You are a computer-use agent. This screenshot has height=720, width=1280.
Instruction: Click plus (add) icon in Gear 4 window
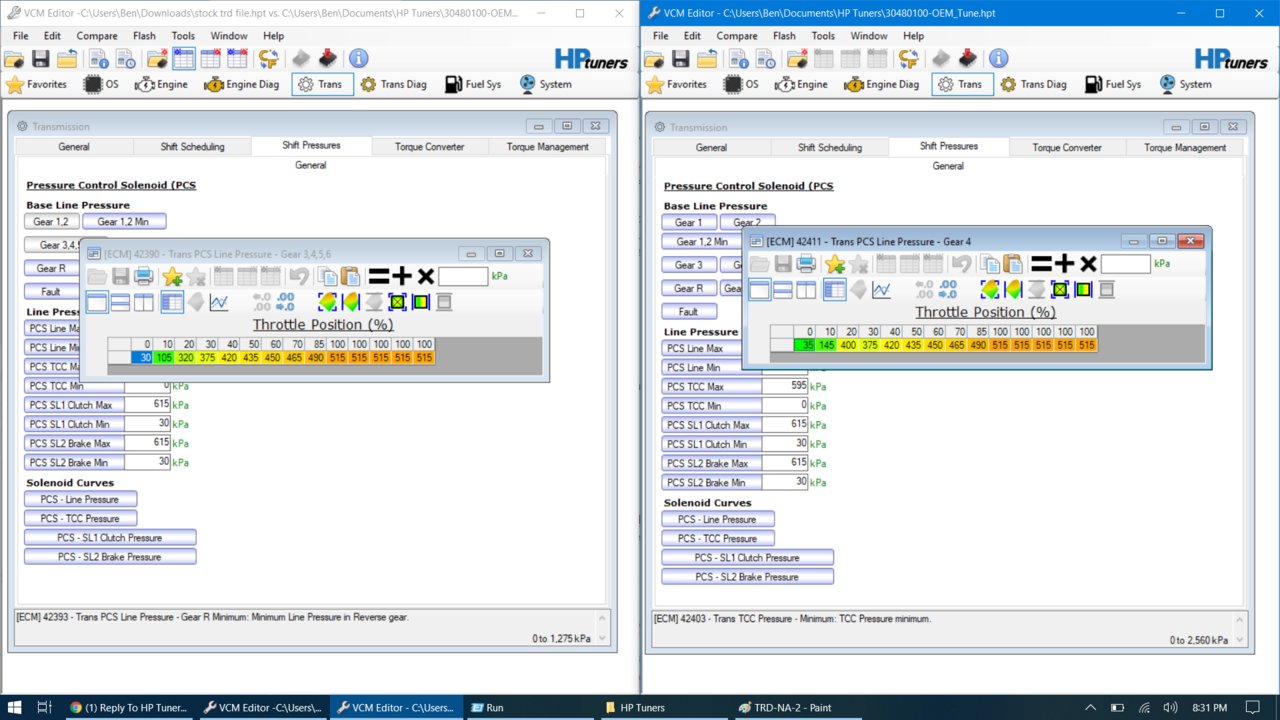point(1064,264)
